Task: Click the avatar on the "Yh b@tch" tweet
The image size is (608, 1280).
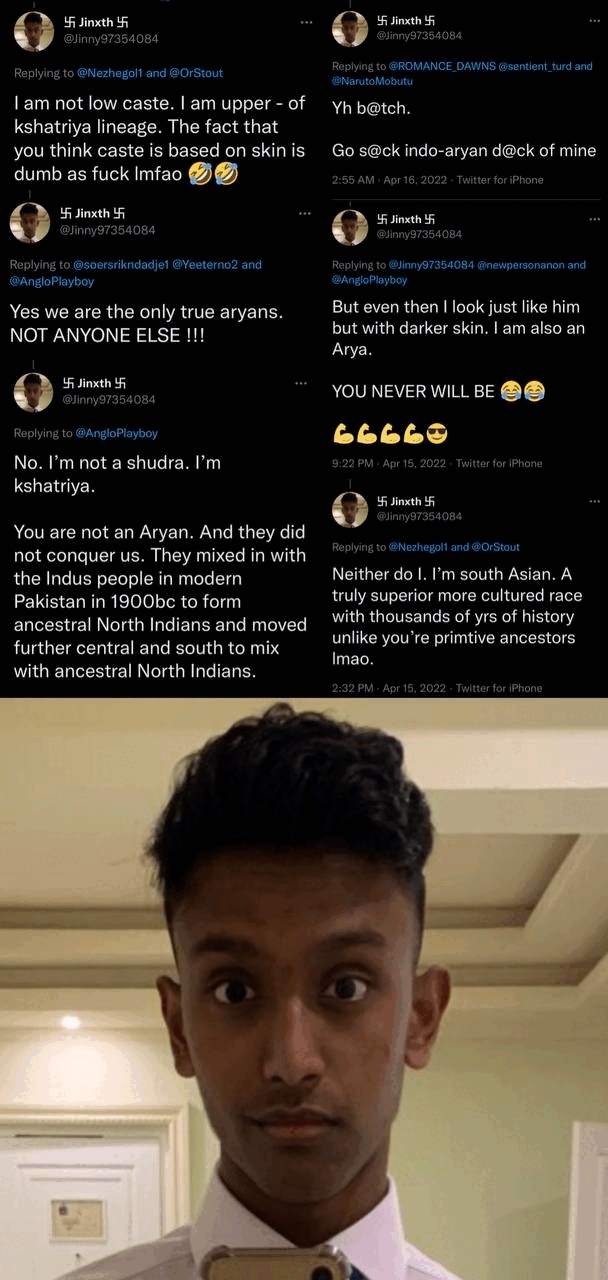Action: (350, 29)
